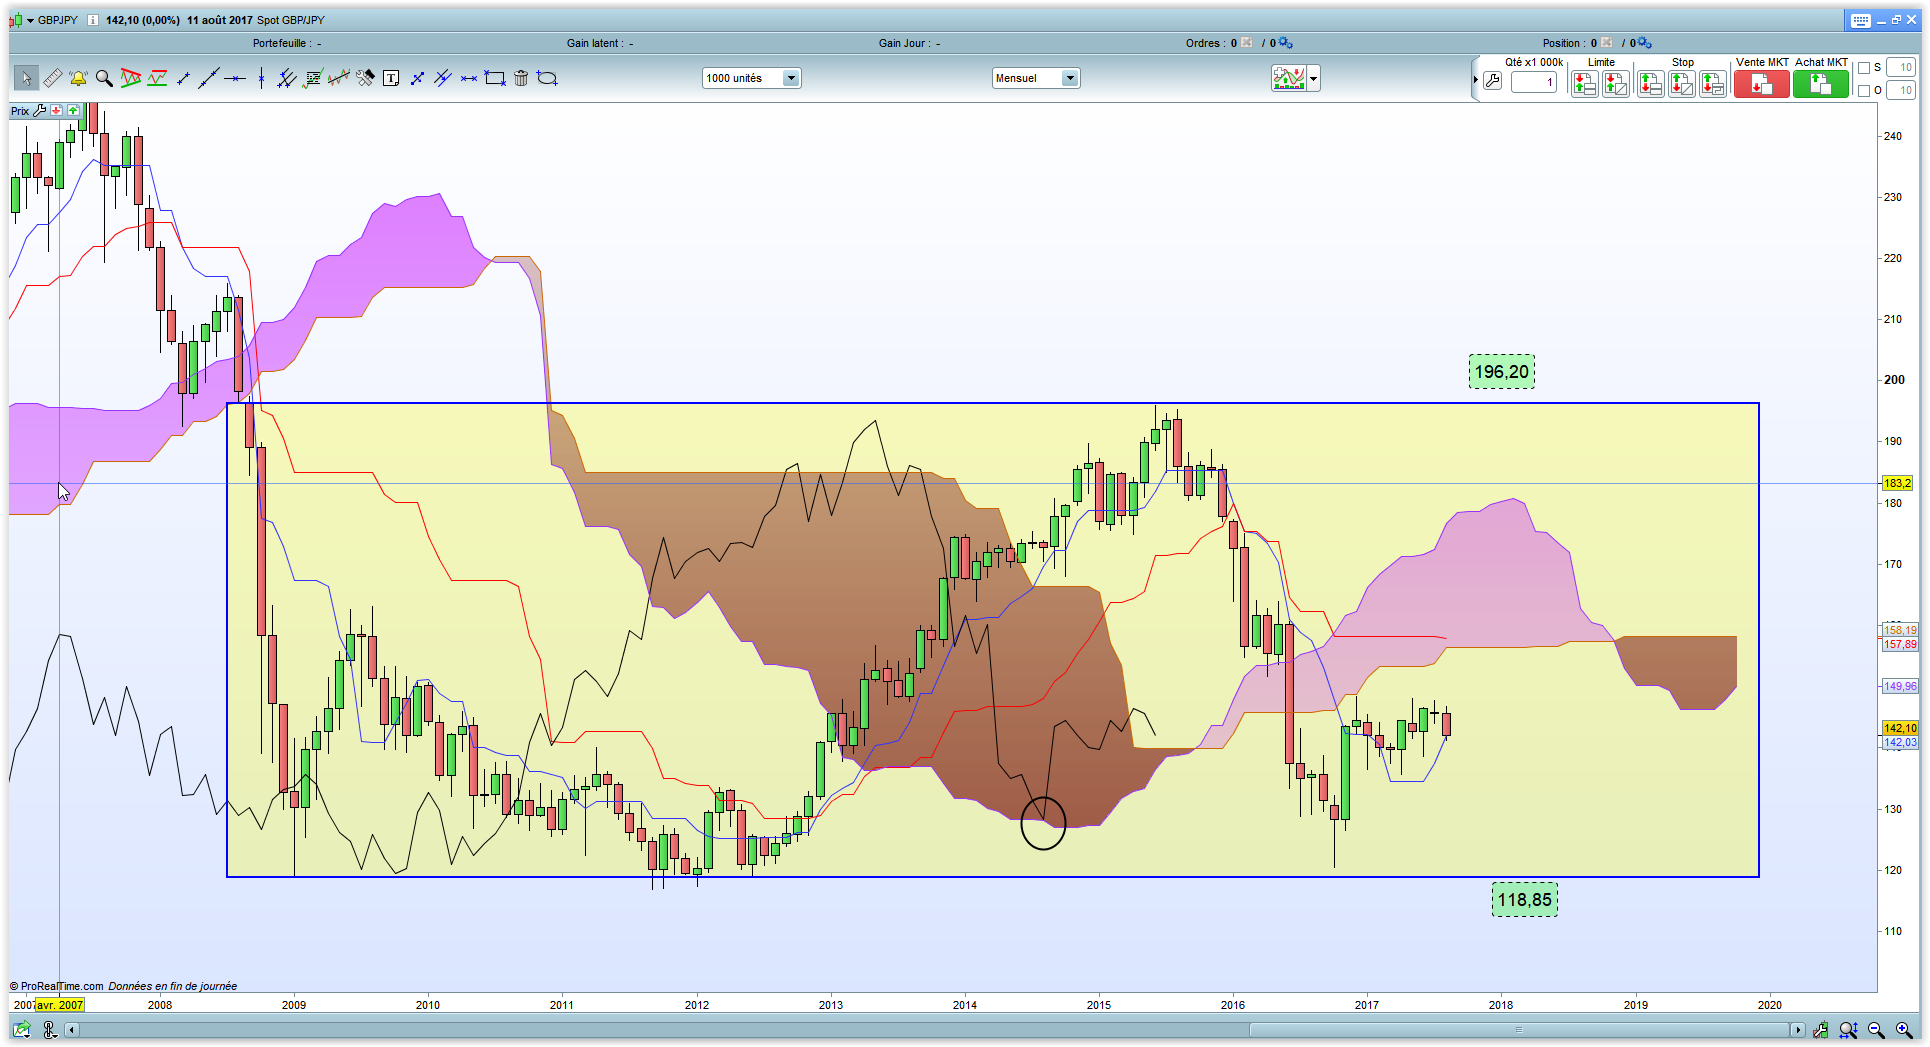
Task: Zoom in using bottom magnifier plus
Action: 1904,1030
